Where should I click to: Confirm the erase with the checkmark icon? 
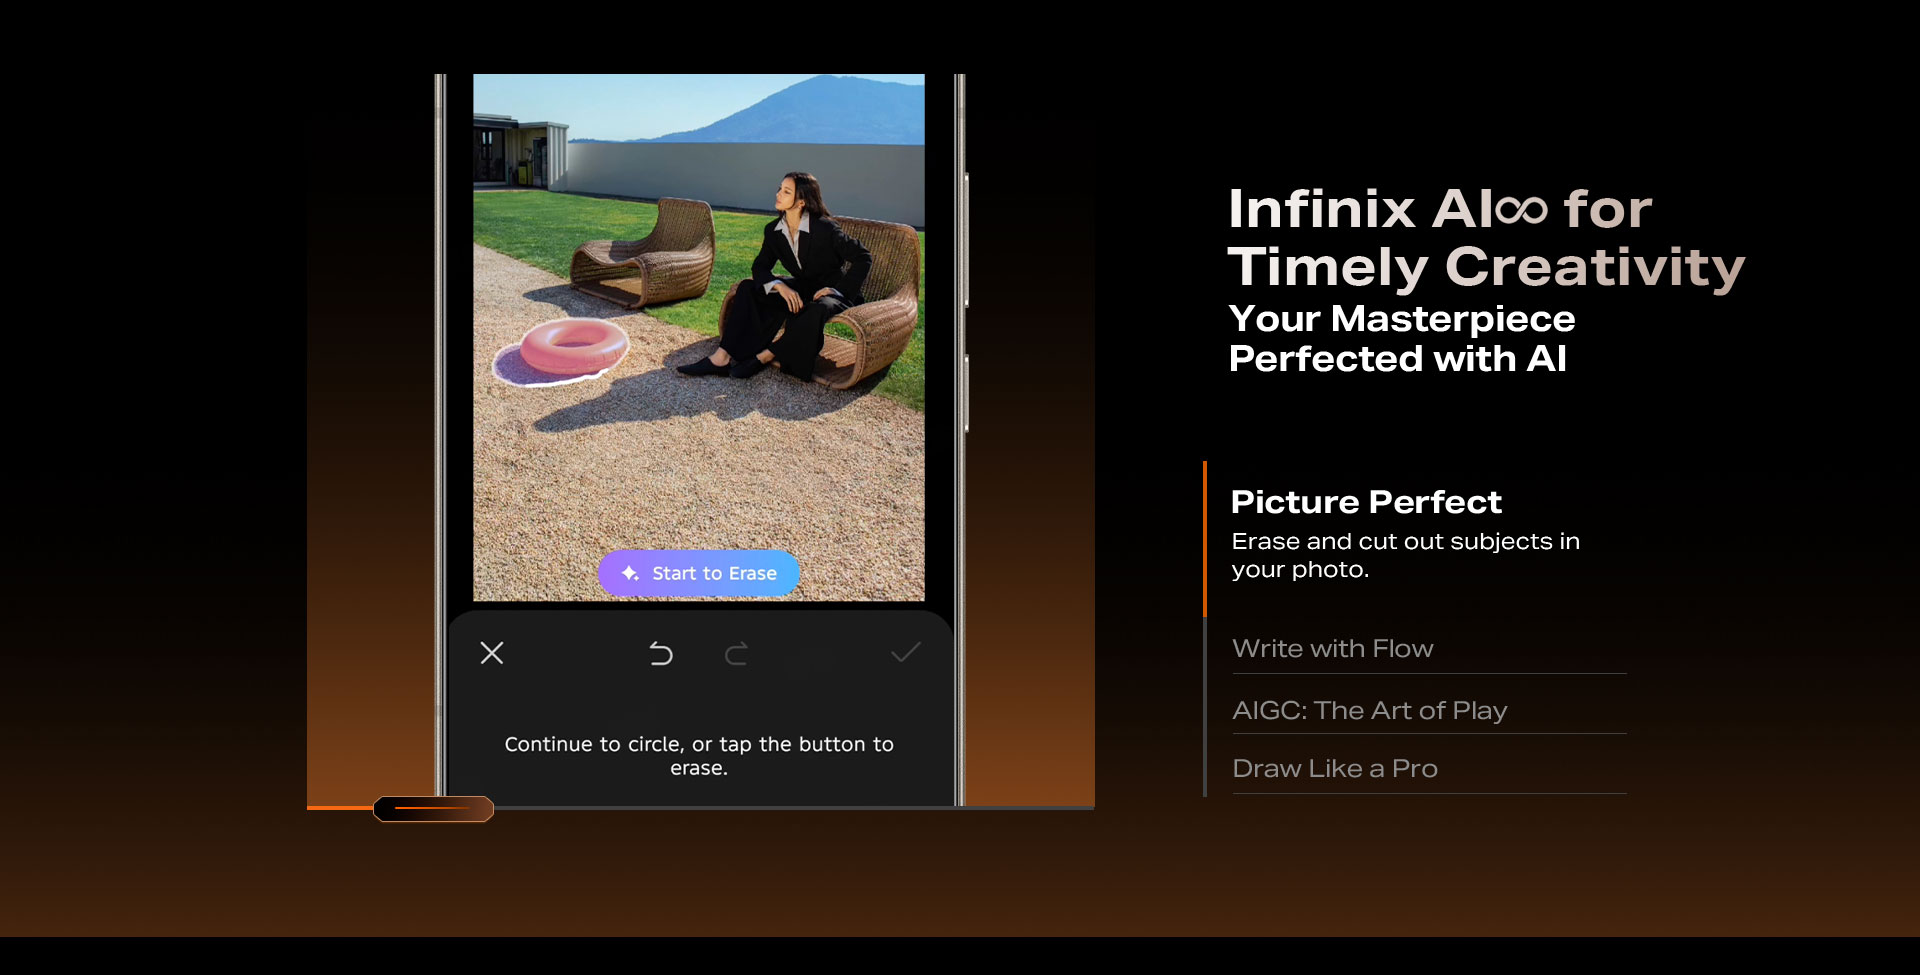[x=905, y=654]
